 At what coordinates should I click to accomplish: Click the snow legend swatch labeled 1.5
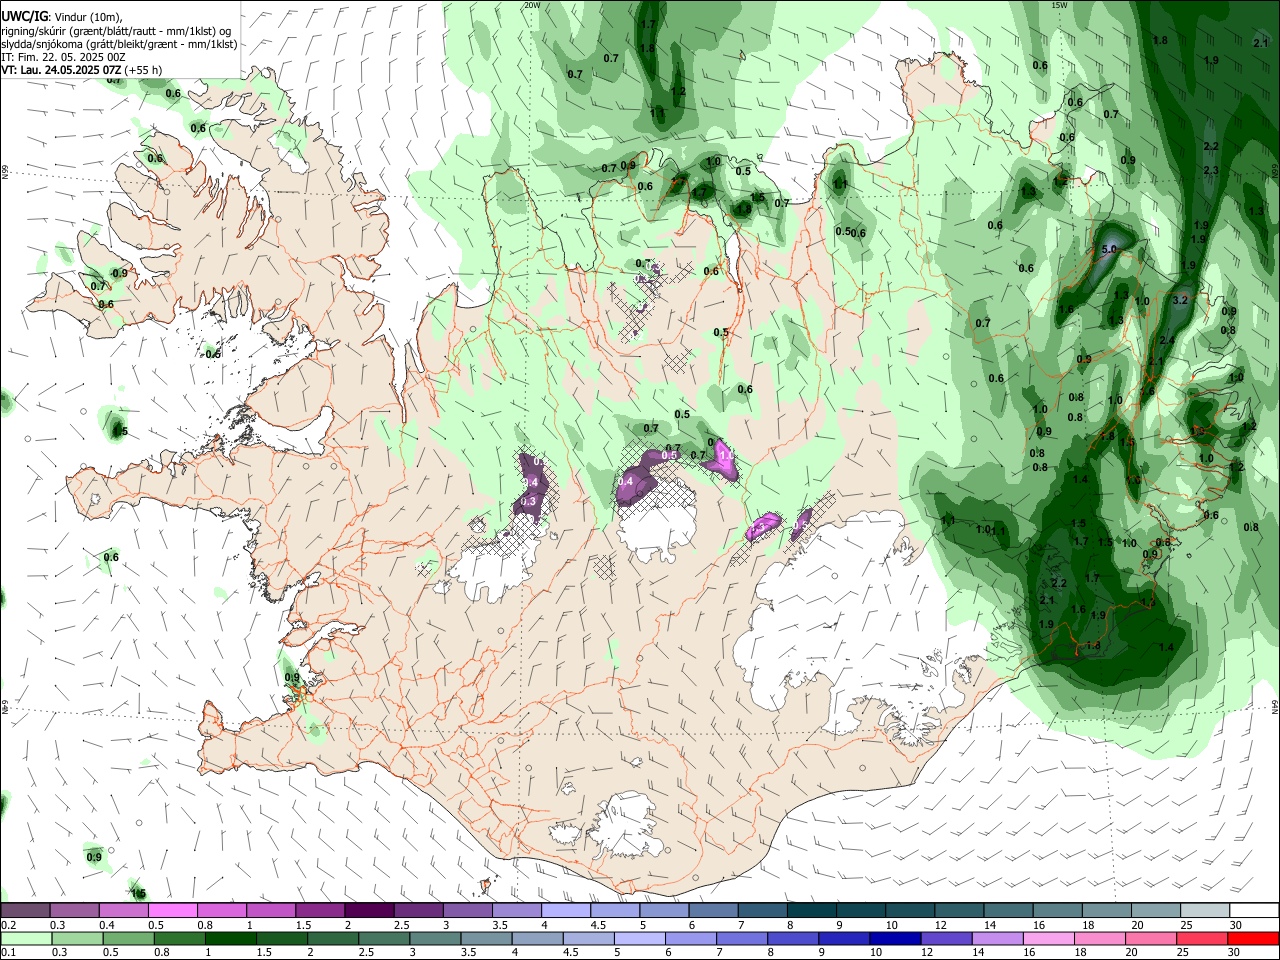click(x=320, y=910)
